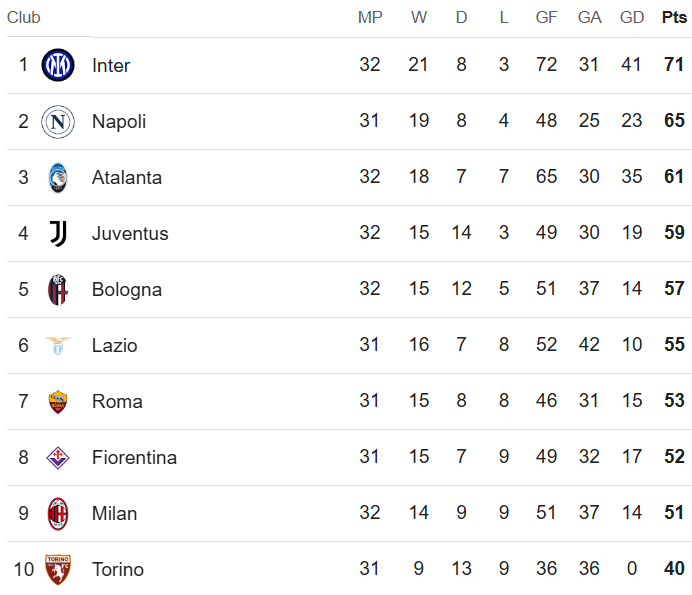Click the Napoli club logo

pos(58,122)
